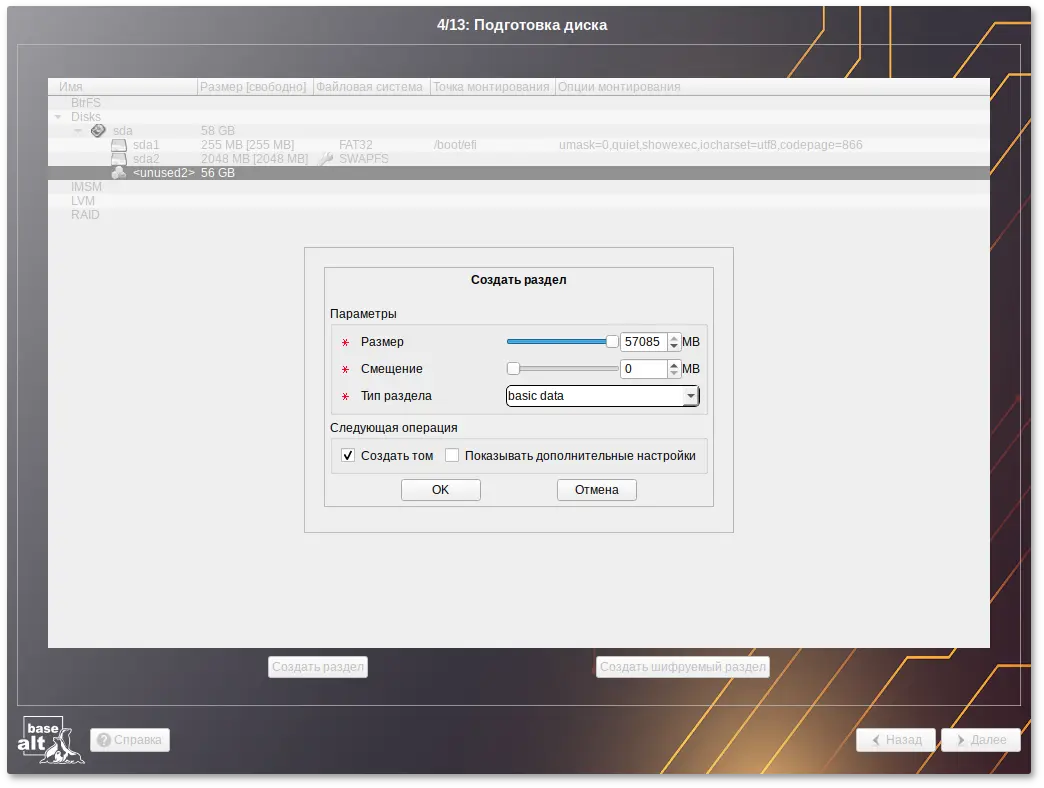This screenshot has width=1044, height=788.
Task: Click OK to confirm partition creation
Action: [440, 490]
